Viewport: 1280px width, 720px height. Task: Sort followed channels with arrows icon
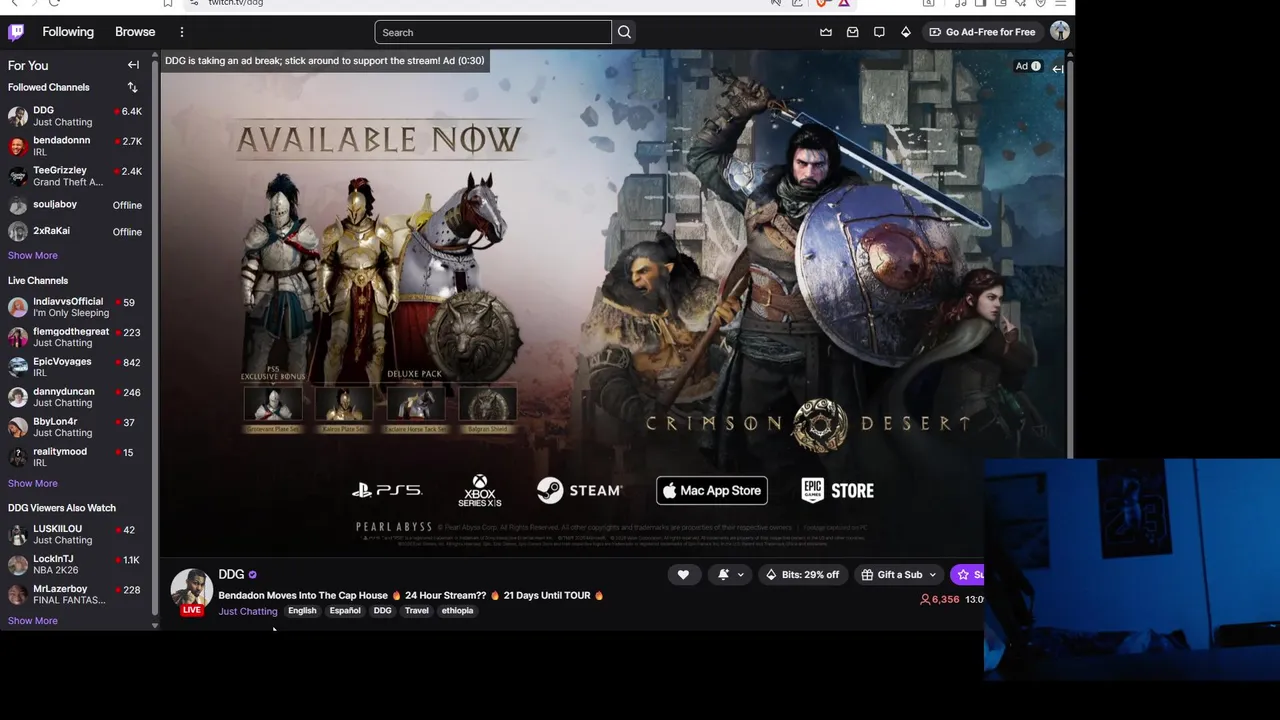click(x=132, y=87)
